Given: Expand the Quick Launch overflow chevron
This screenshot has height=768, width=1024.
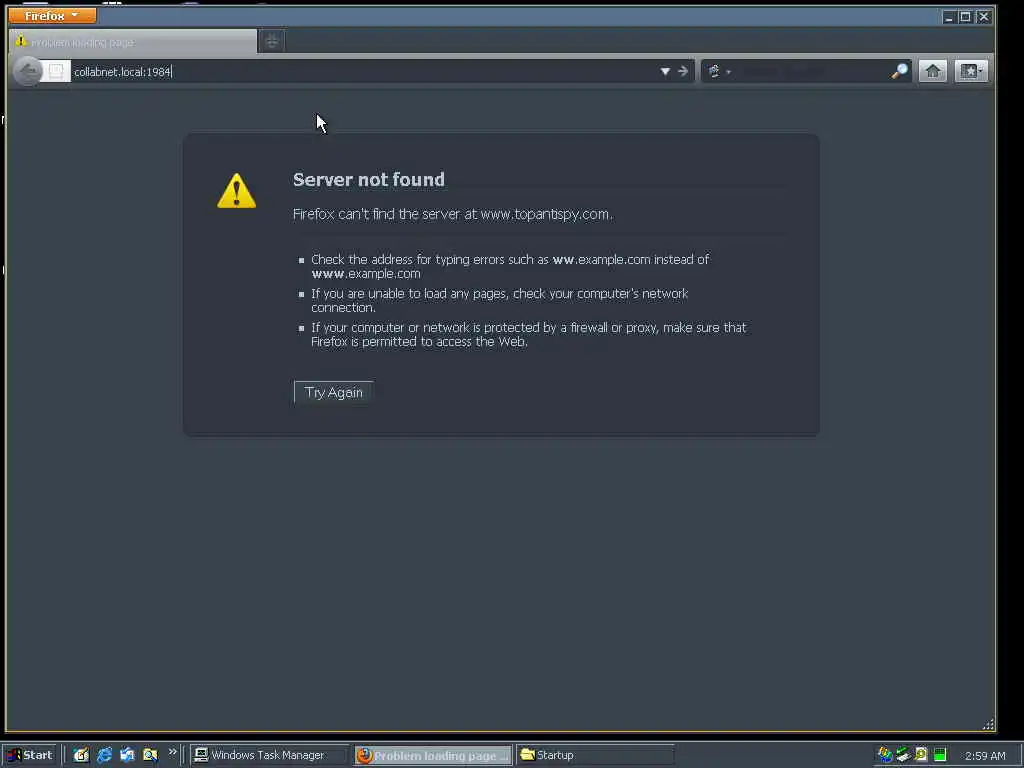Looking at the screenshot, I should pos(172,752).
